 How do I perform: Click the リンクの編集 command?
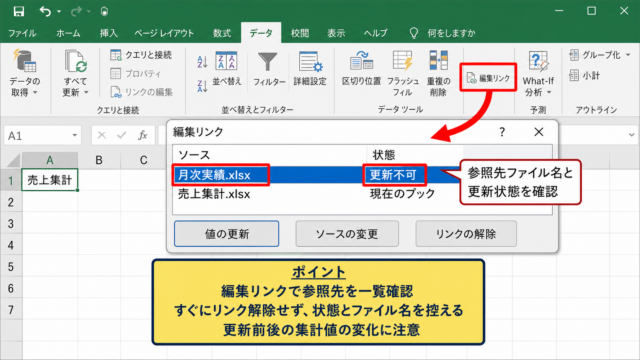142,92
